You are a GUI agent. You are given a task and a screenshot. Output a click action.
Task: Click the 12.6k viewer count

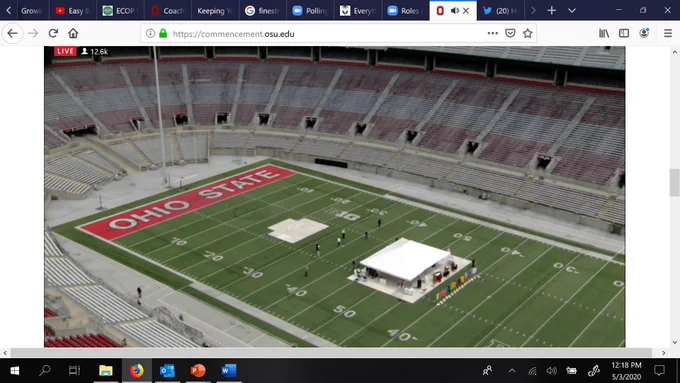click(95, 52)
